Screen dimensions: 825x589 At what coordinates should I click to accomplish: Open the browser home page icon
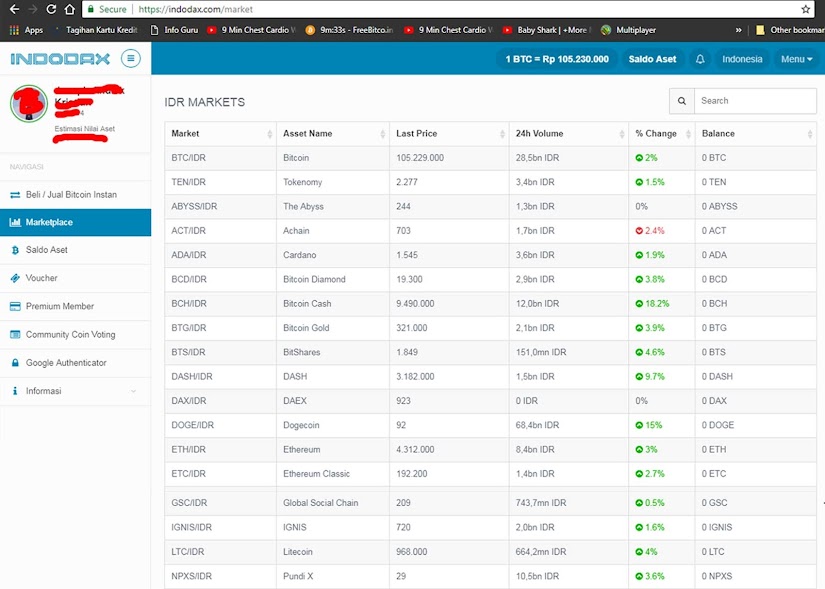[69, 9]
